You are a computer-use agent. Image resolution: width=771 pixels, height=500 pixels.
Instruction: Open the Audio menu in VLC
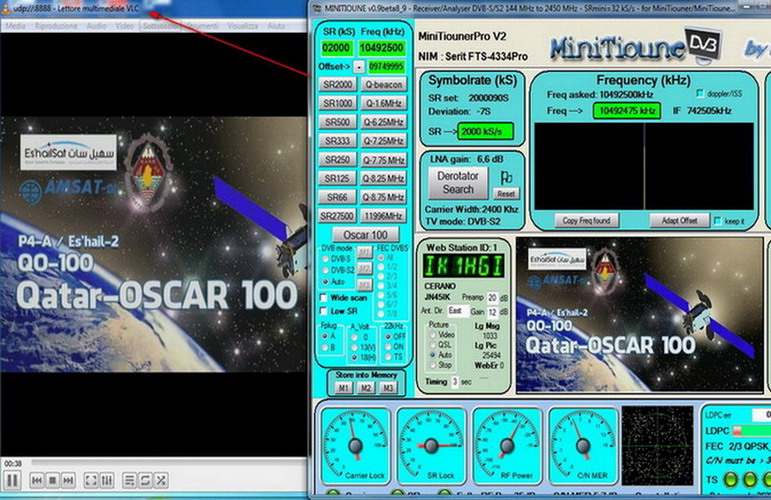tap(96, 26)
